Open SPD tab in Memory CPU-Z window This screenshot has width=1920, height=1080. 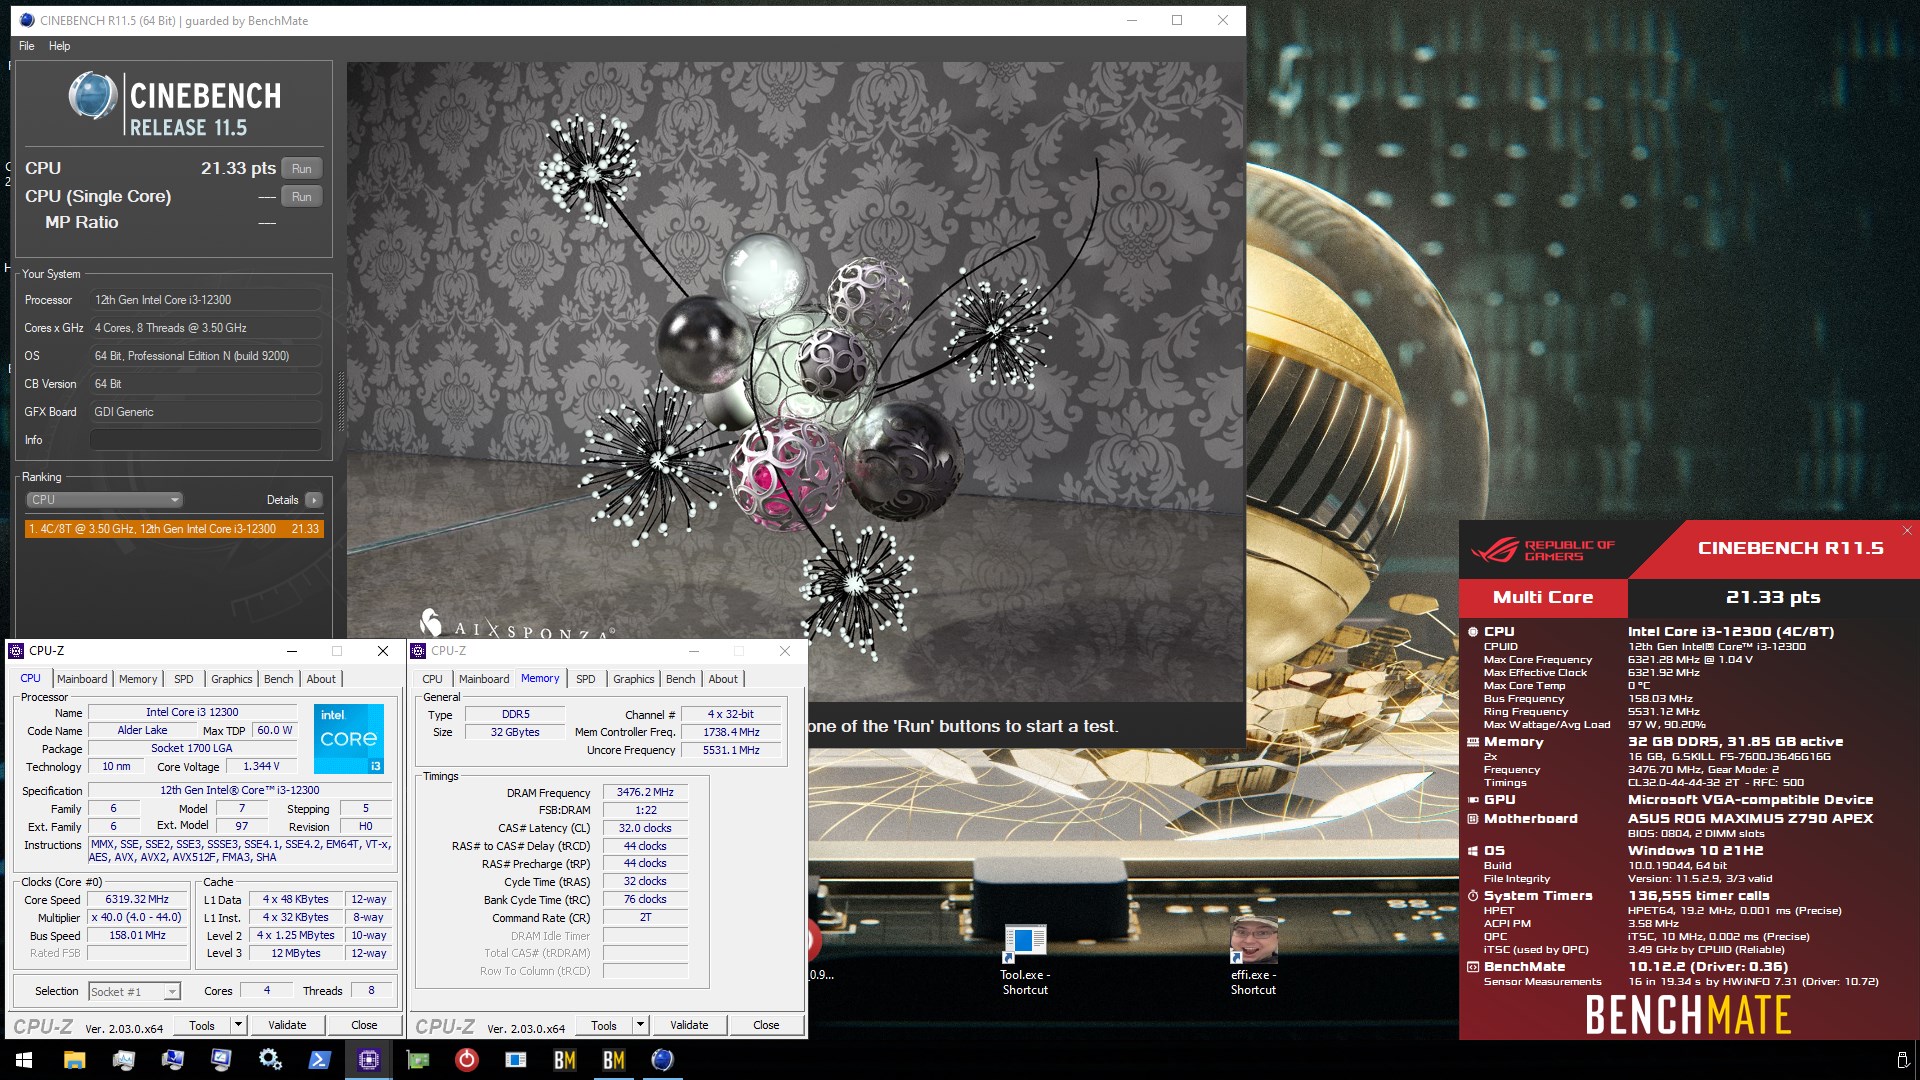[x=586, y=679]
